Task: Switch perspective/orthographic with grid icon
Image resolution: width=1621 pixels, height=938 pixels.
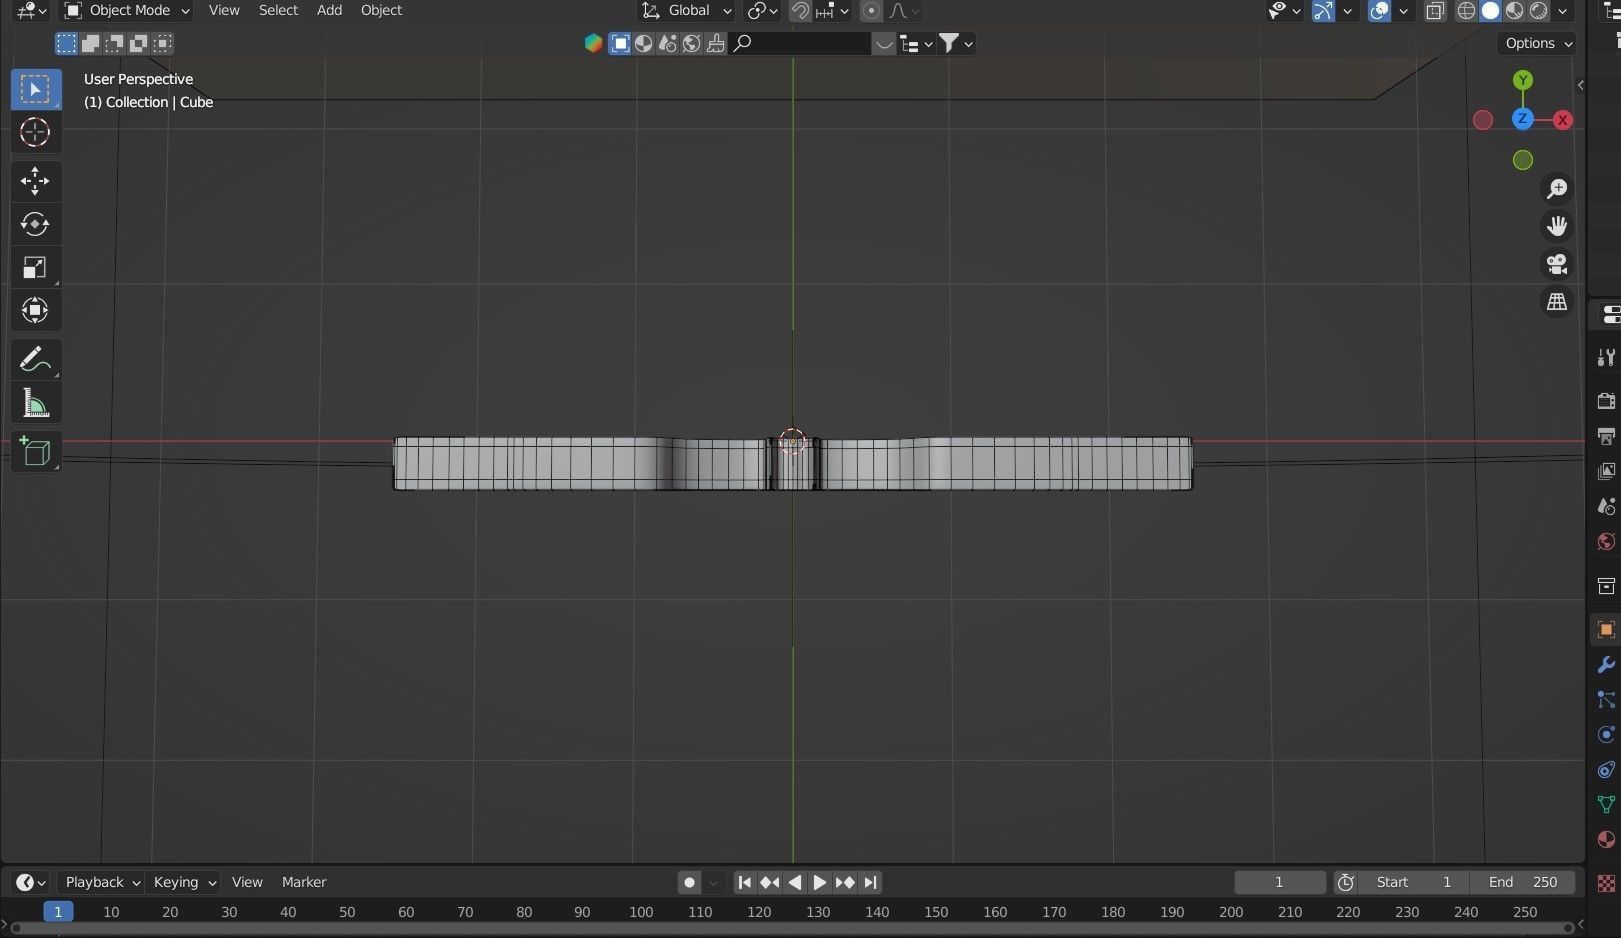Action: pyautogui.click(x=1557, y=302)
